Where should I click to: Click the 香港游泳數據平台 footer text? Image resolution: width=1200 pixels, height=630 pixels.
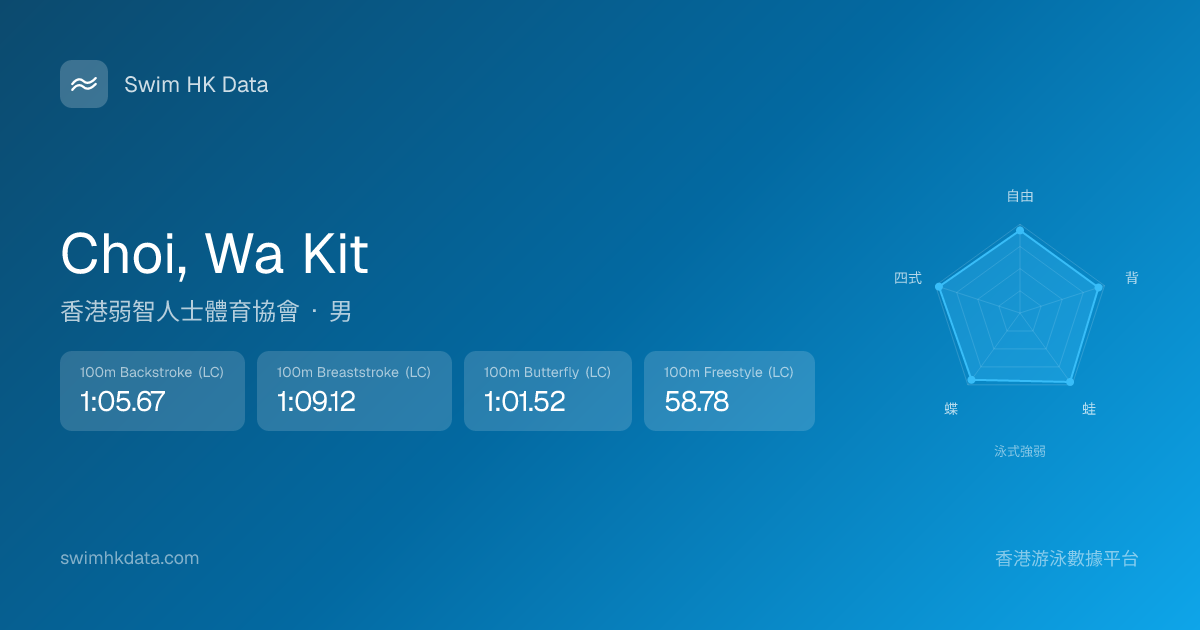pos(1066,558)
